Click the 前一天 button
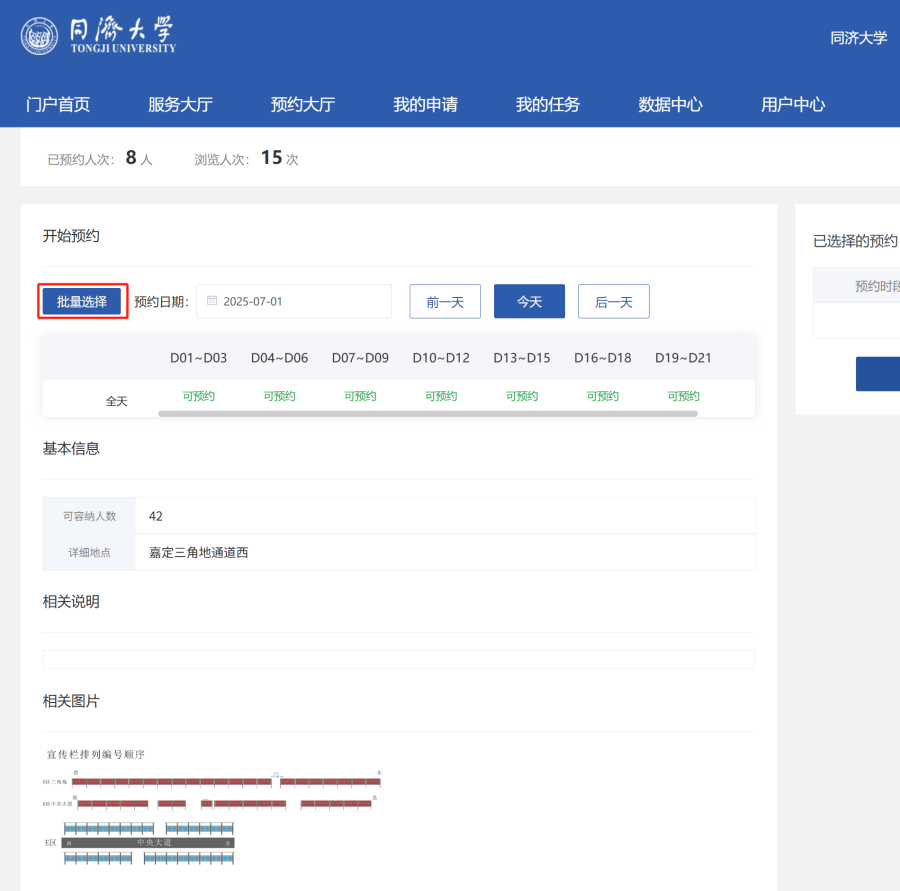Image resolution: width=900 pixels, height=891 pixels. (445, 302)
